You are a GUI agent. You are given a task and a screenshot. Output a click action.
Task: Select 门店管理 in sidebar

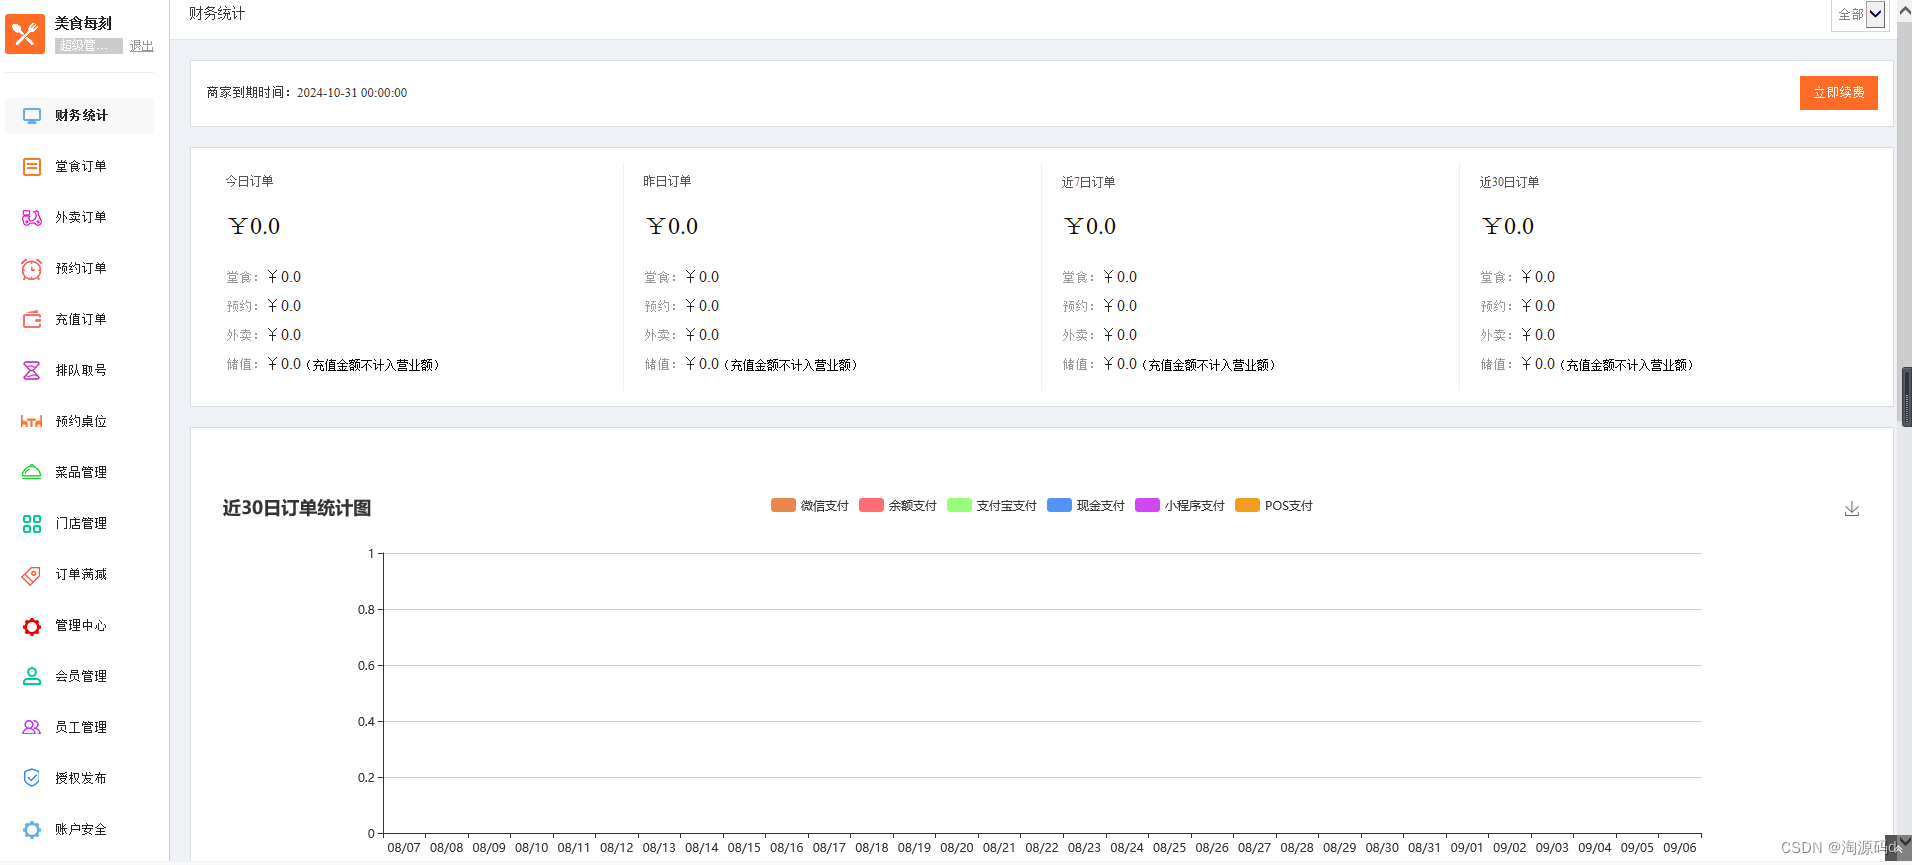coord(80,524)
